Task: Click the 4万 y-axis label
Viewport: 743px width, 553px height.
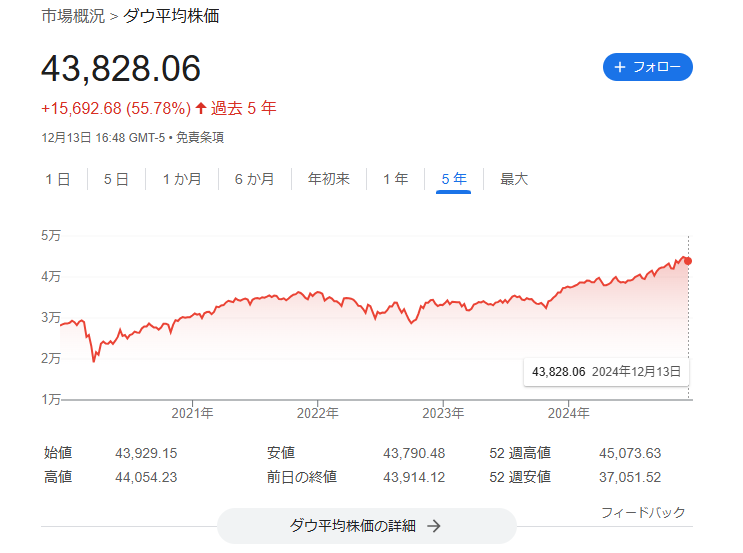Action: 51,276
